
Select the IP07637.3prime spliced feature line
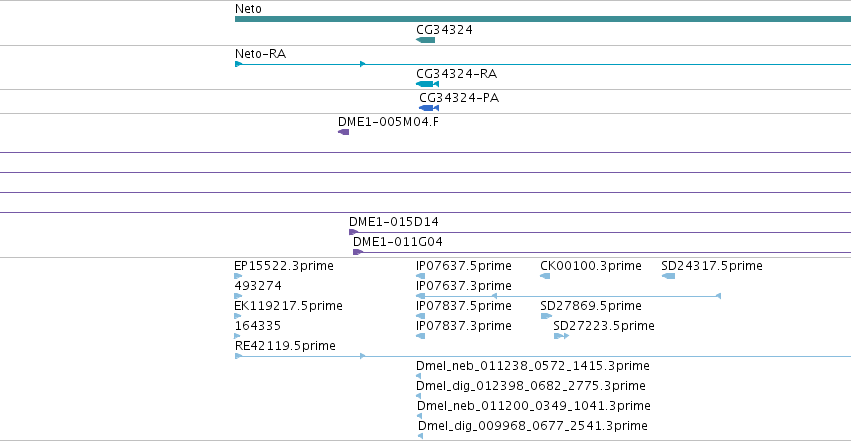point(568,296)
